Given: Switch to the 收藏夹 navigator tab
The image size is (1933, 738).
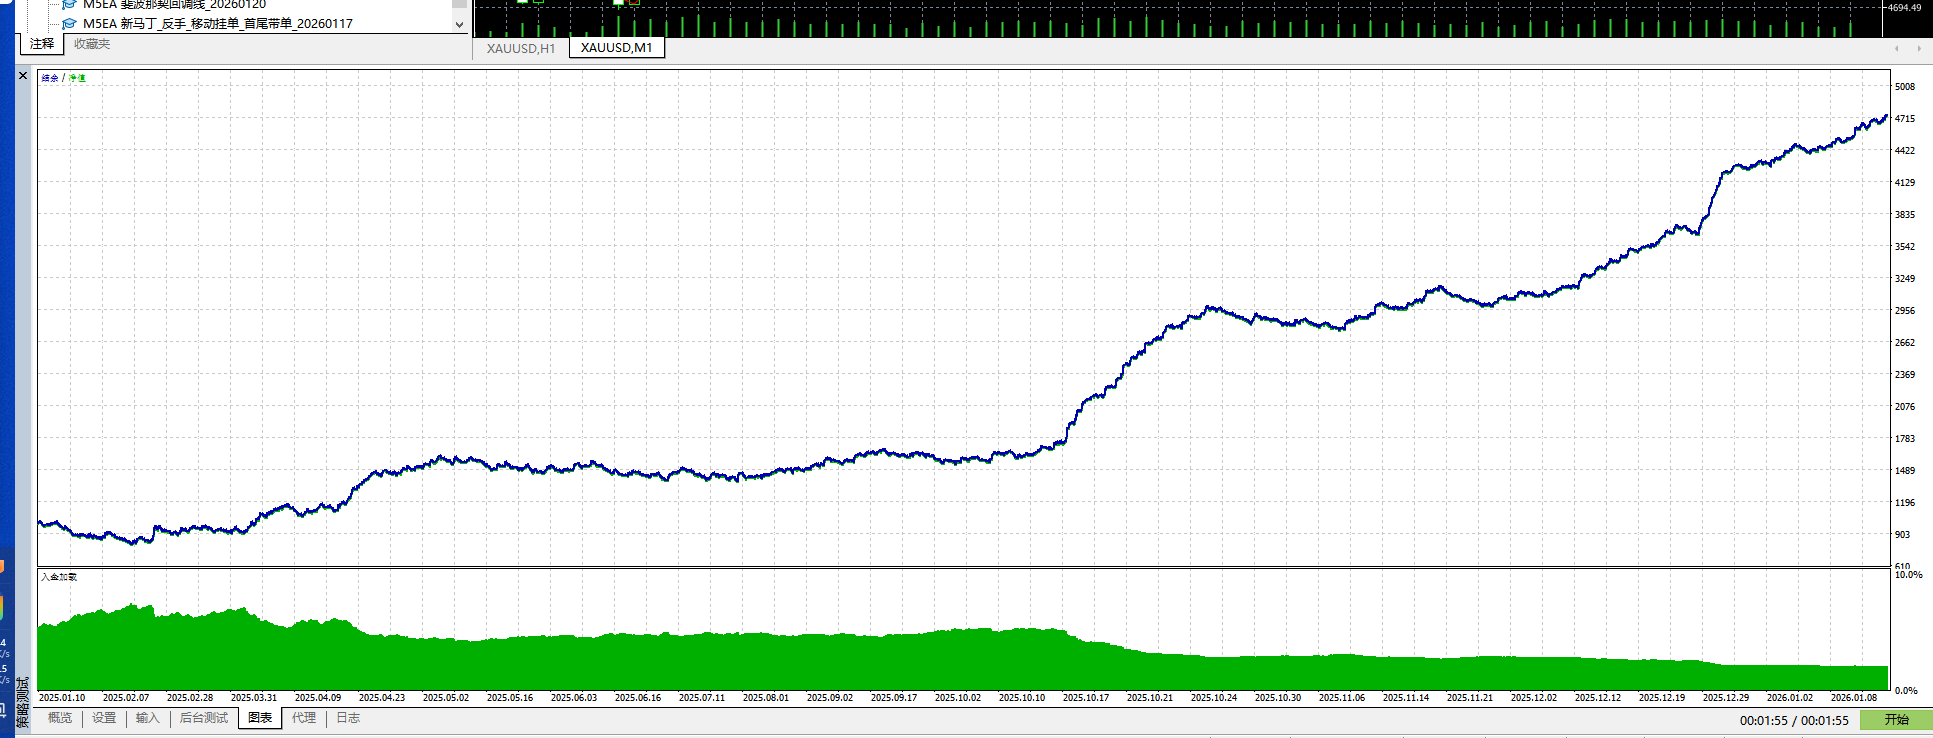Looking at the screenshot, I should [x=92, y=44].
